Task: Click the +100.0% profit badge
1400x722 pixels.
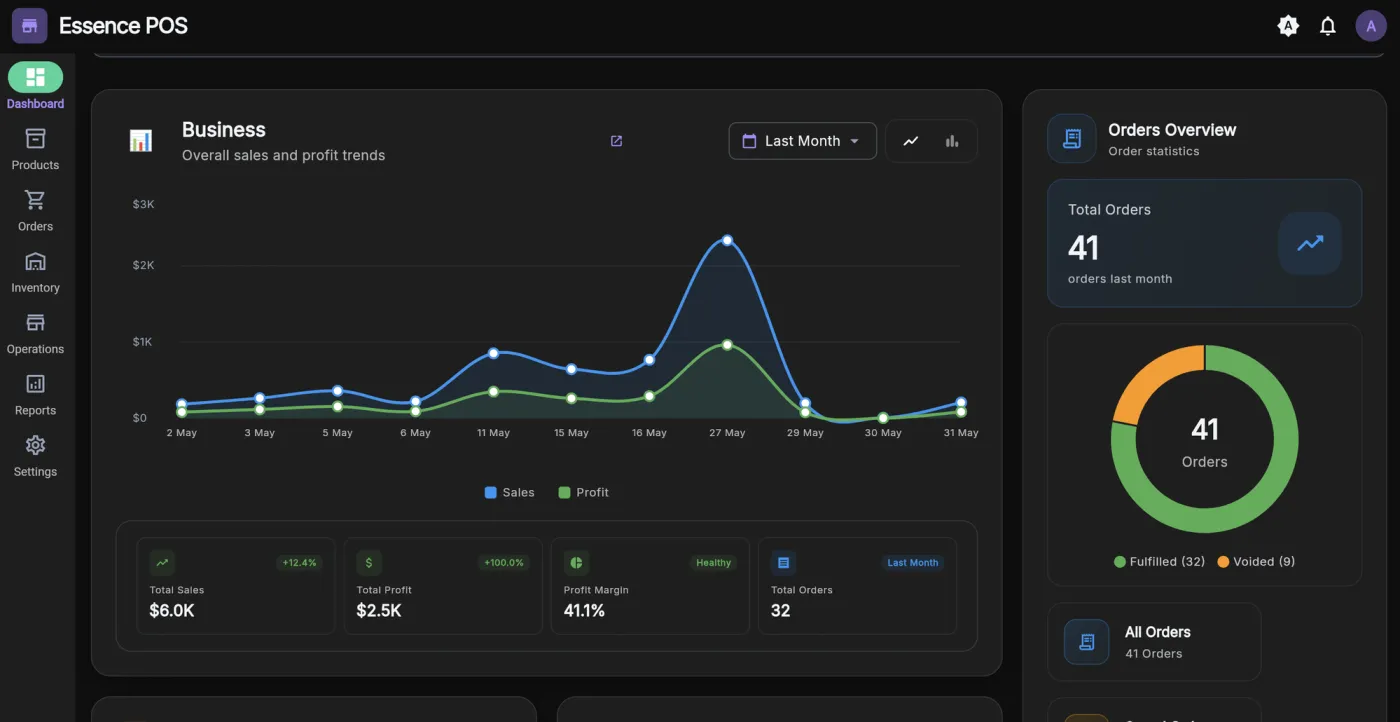Action: 503,563
